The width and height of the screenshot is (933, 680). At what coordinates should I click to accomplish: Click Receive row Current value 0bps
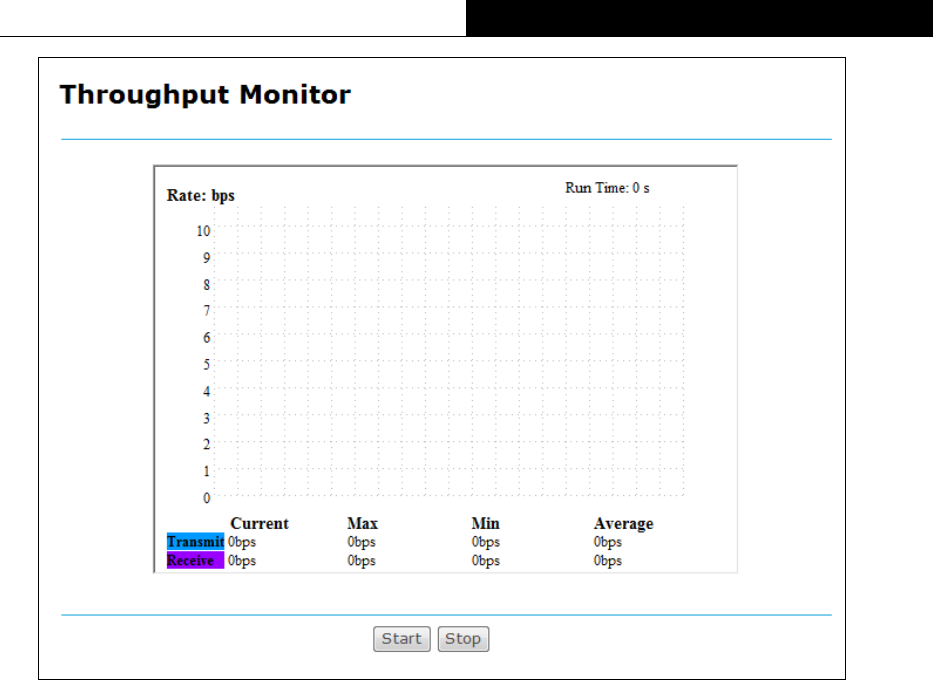[x=242, y=560]
